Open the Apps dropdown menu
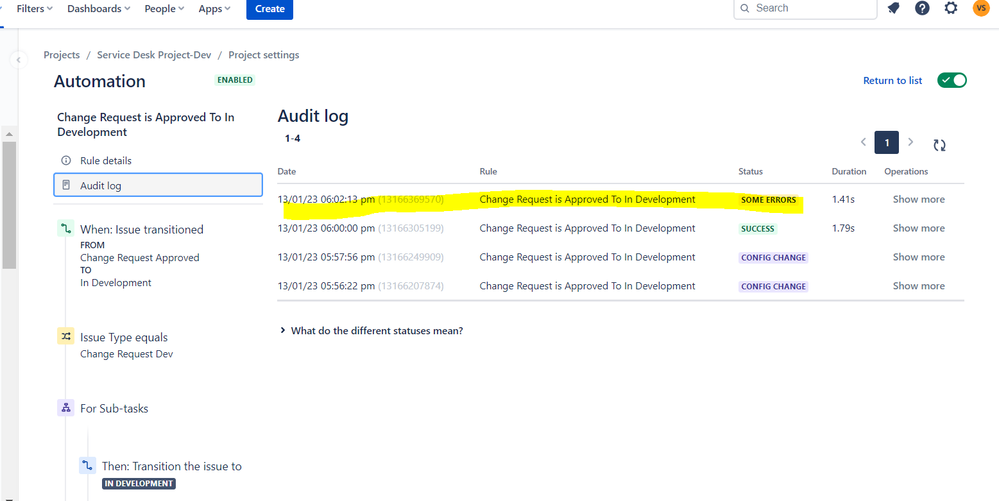 [214, 9]
